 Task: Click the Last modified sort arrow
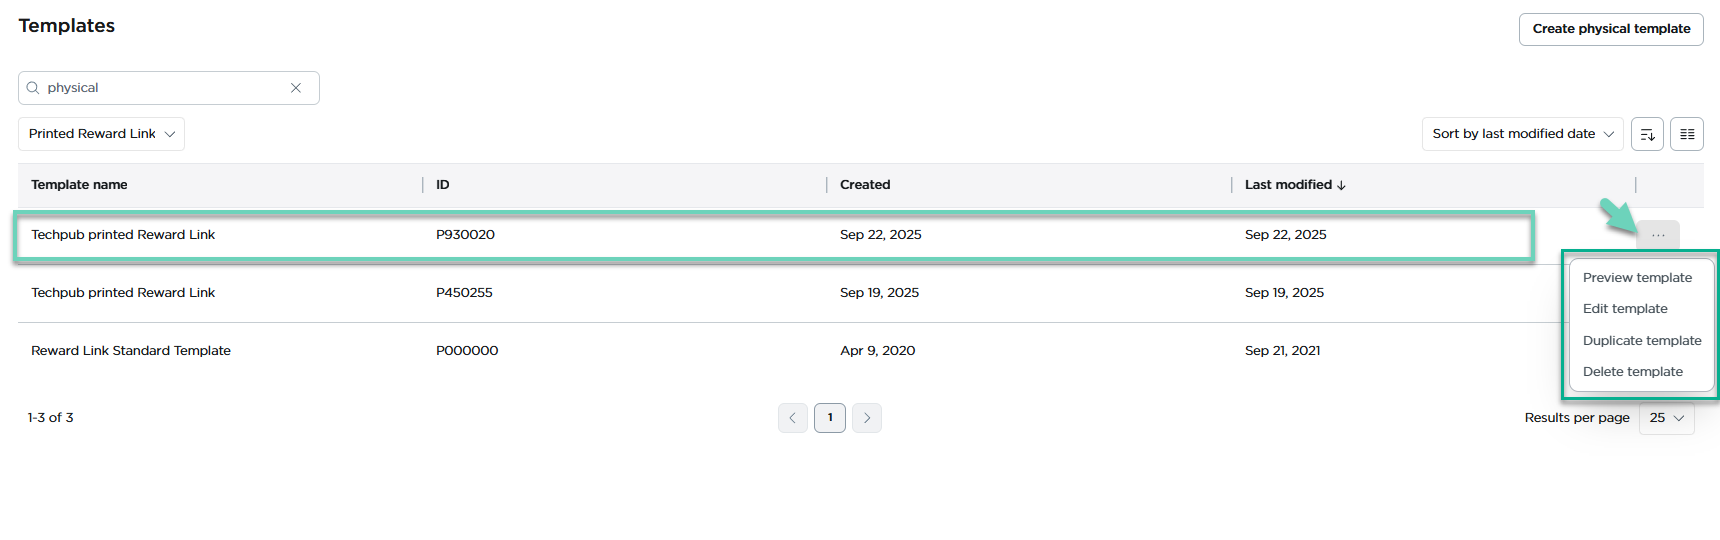tap(1341, 185)
